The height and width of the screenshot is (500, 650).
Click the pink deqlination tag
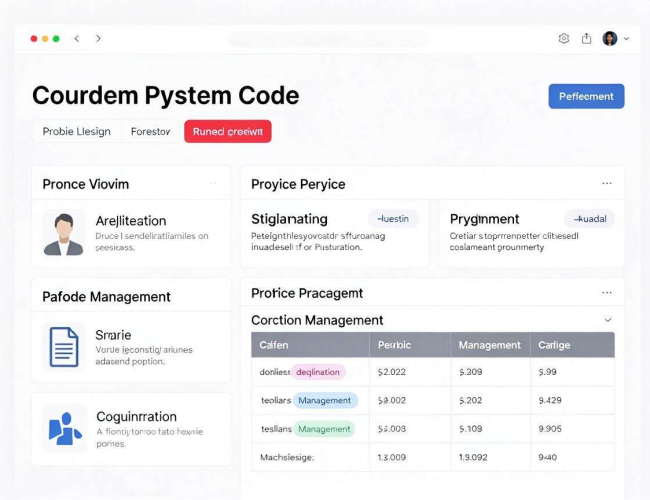[x=318, y=372]
